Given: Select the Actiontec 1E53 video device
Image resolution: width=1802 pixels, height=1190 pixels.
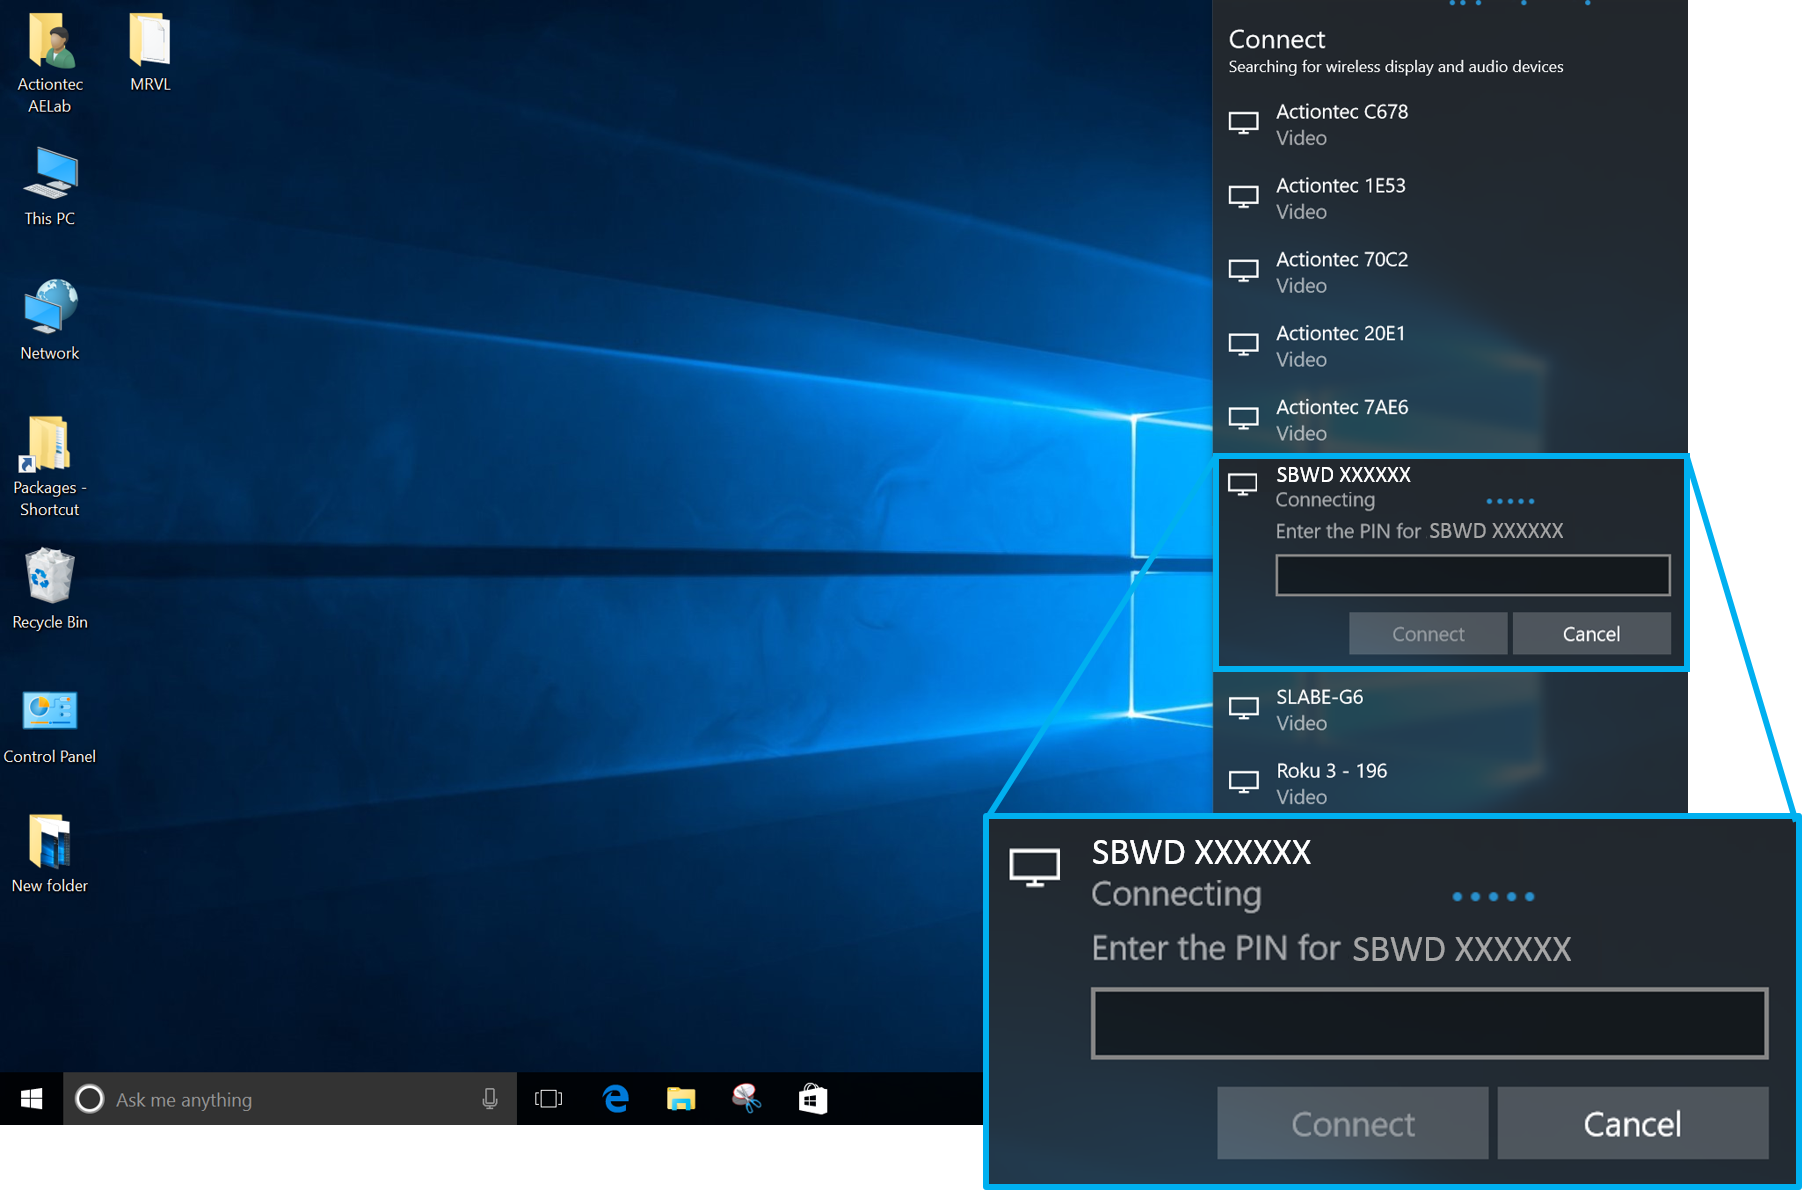Looking at the screenshot, I should pyautogui.click(x=1340, y=197).
